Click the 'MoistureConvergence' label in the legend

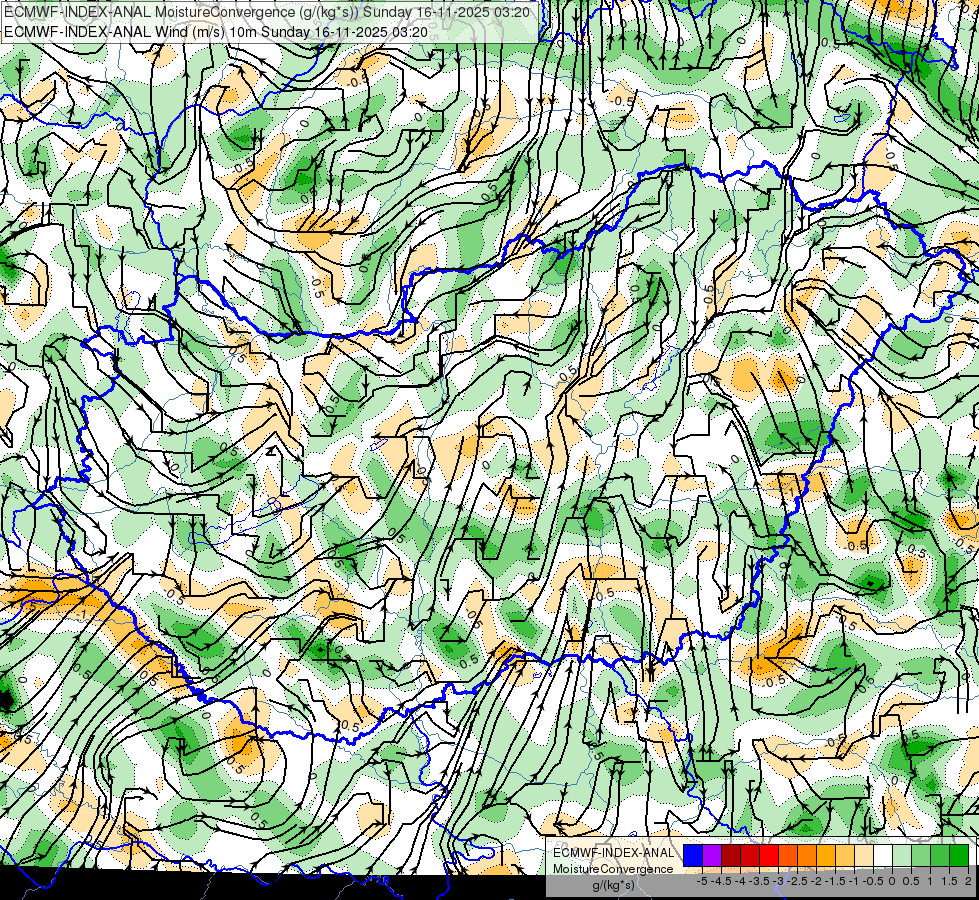click(x=613, y=869)
